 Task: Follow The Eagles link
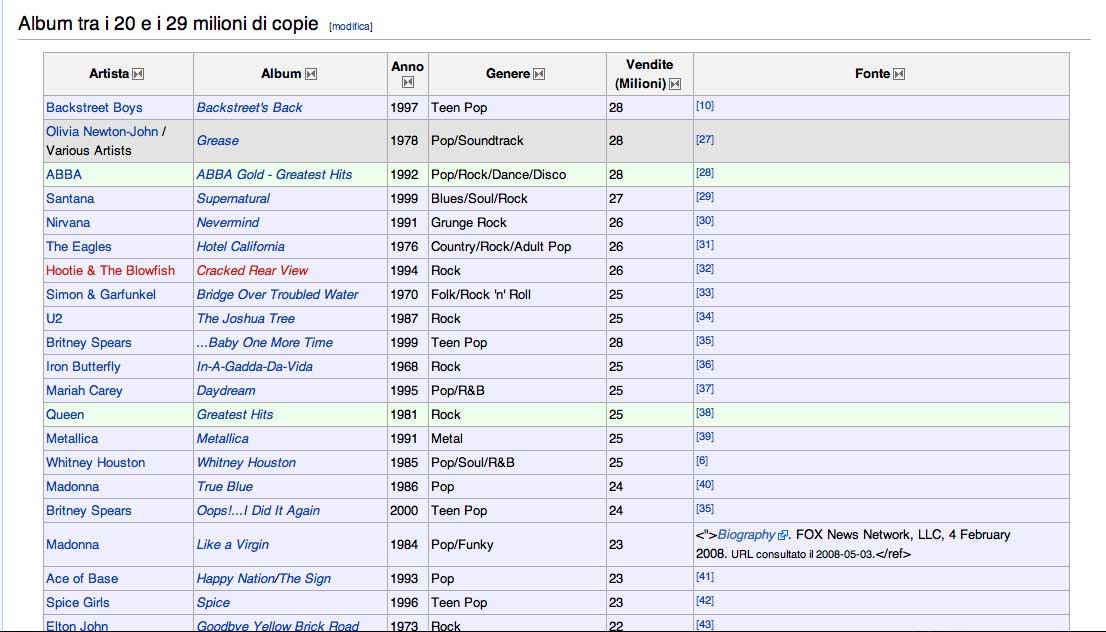(78, 246)
